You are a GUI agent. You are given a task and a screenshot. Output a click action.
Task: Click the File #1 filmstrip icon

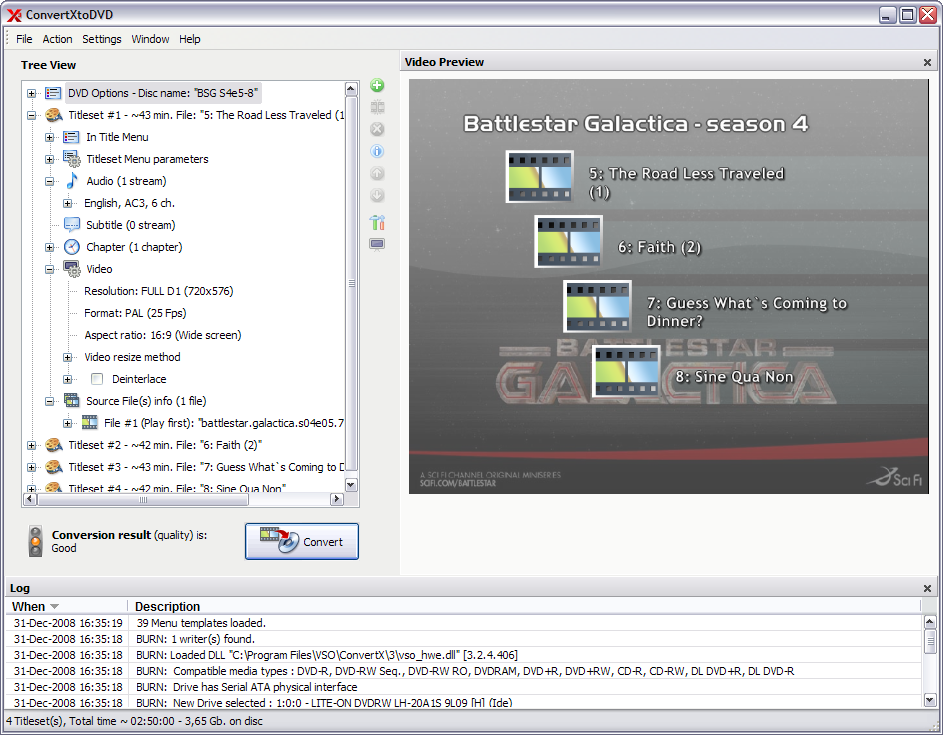coord(90,423)
